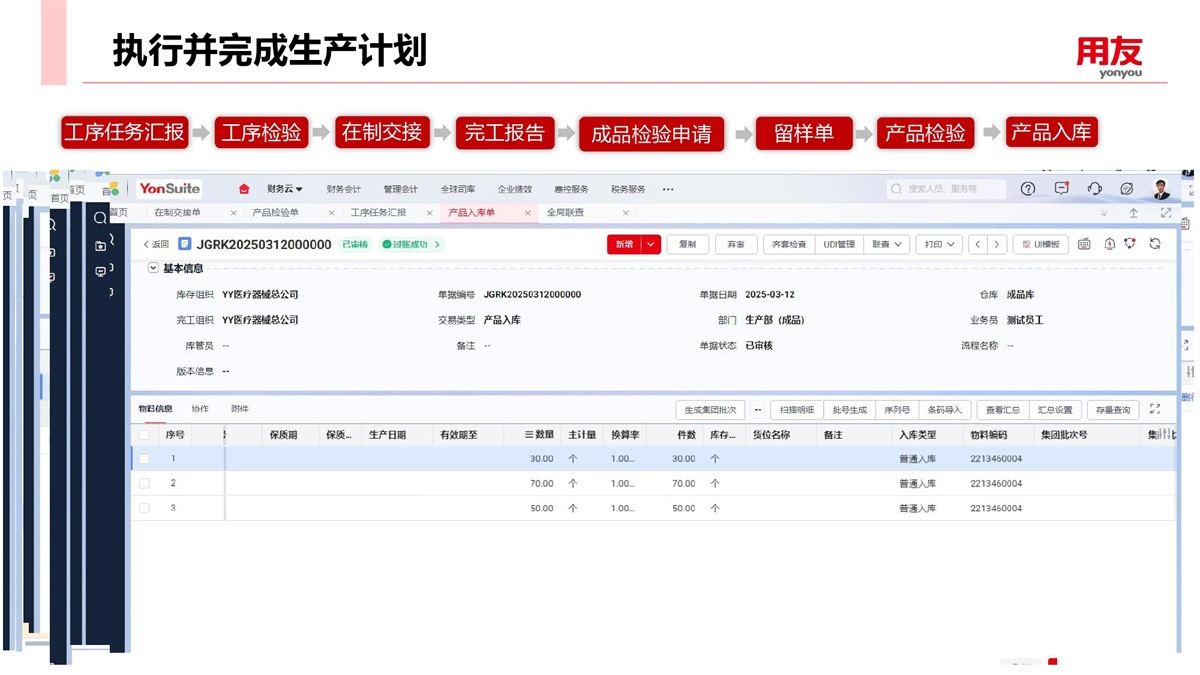Screen dimensions: 1200x675
Task: Switch to the 产品检验单 tab
Action: click(x=275, y=213)
